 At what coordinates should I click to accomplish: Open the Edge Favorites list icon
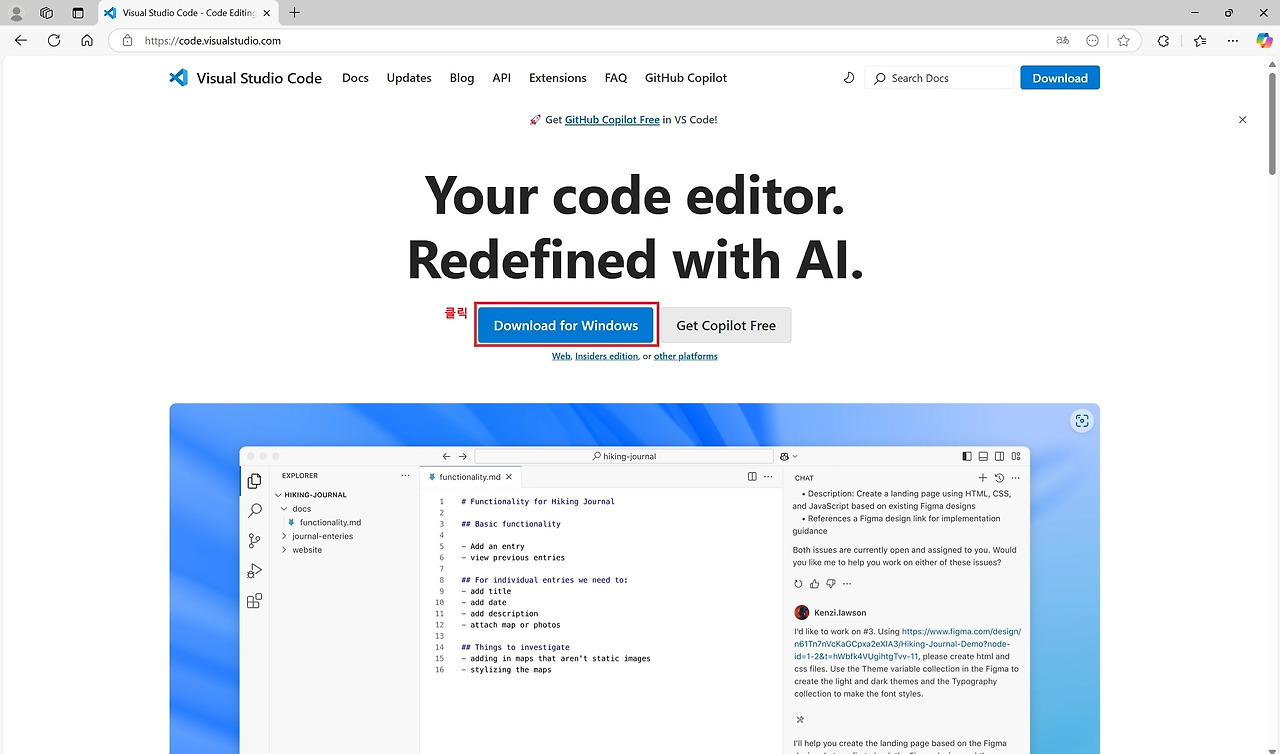pos(1200,41)
